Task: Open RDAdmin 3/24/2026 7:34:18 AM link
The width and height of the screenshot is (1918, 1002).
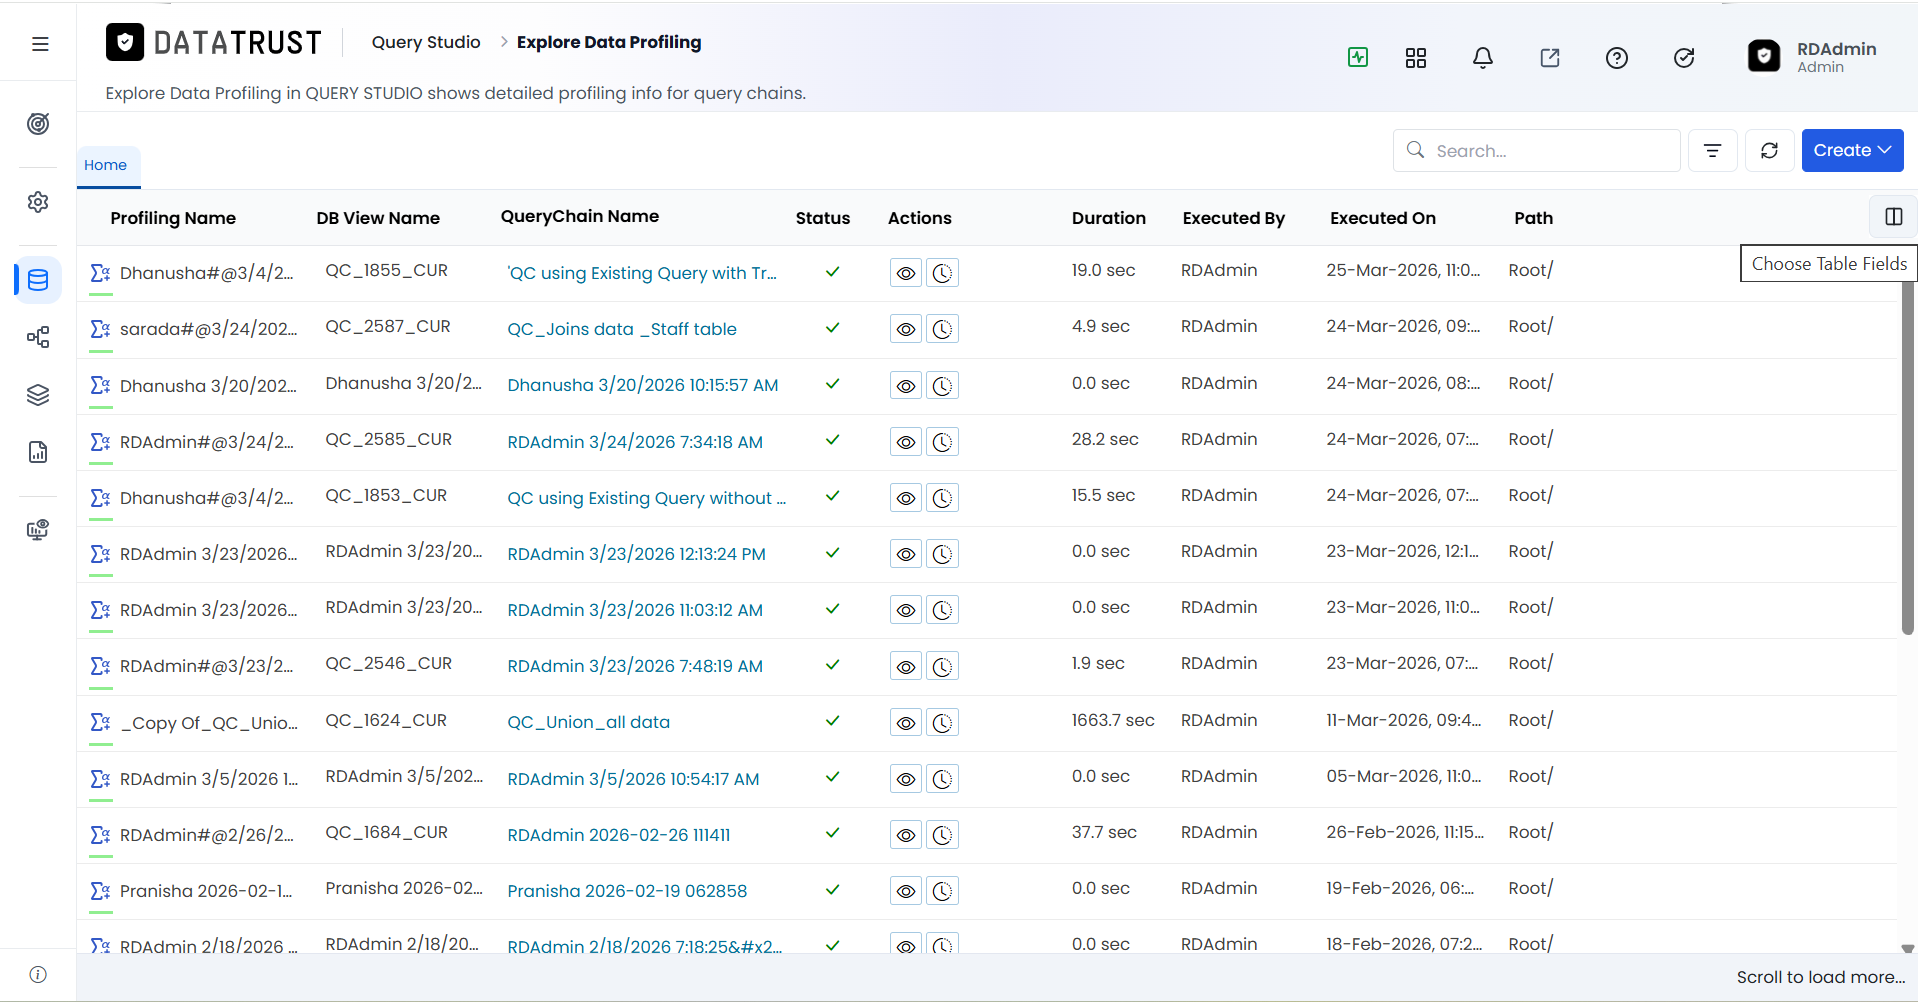Action: 635,442
